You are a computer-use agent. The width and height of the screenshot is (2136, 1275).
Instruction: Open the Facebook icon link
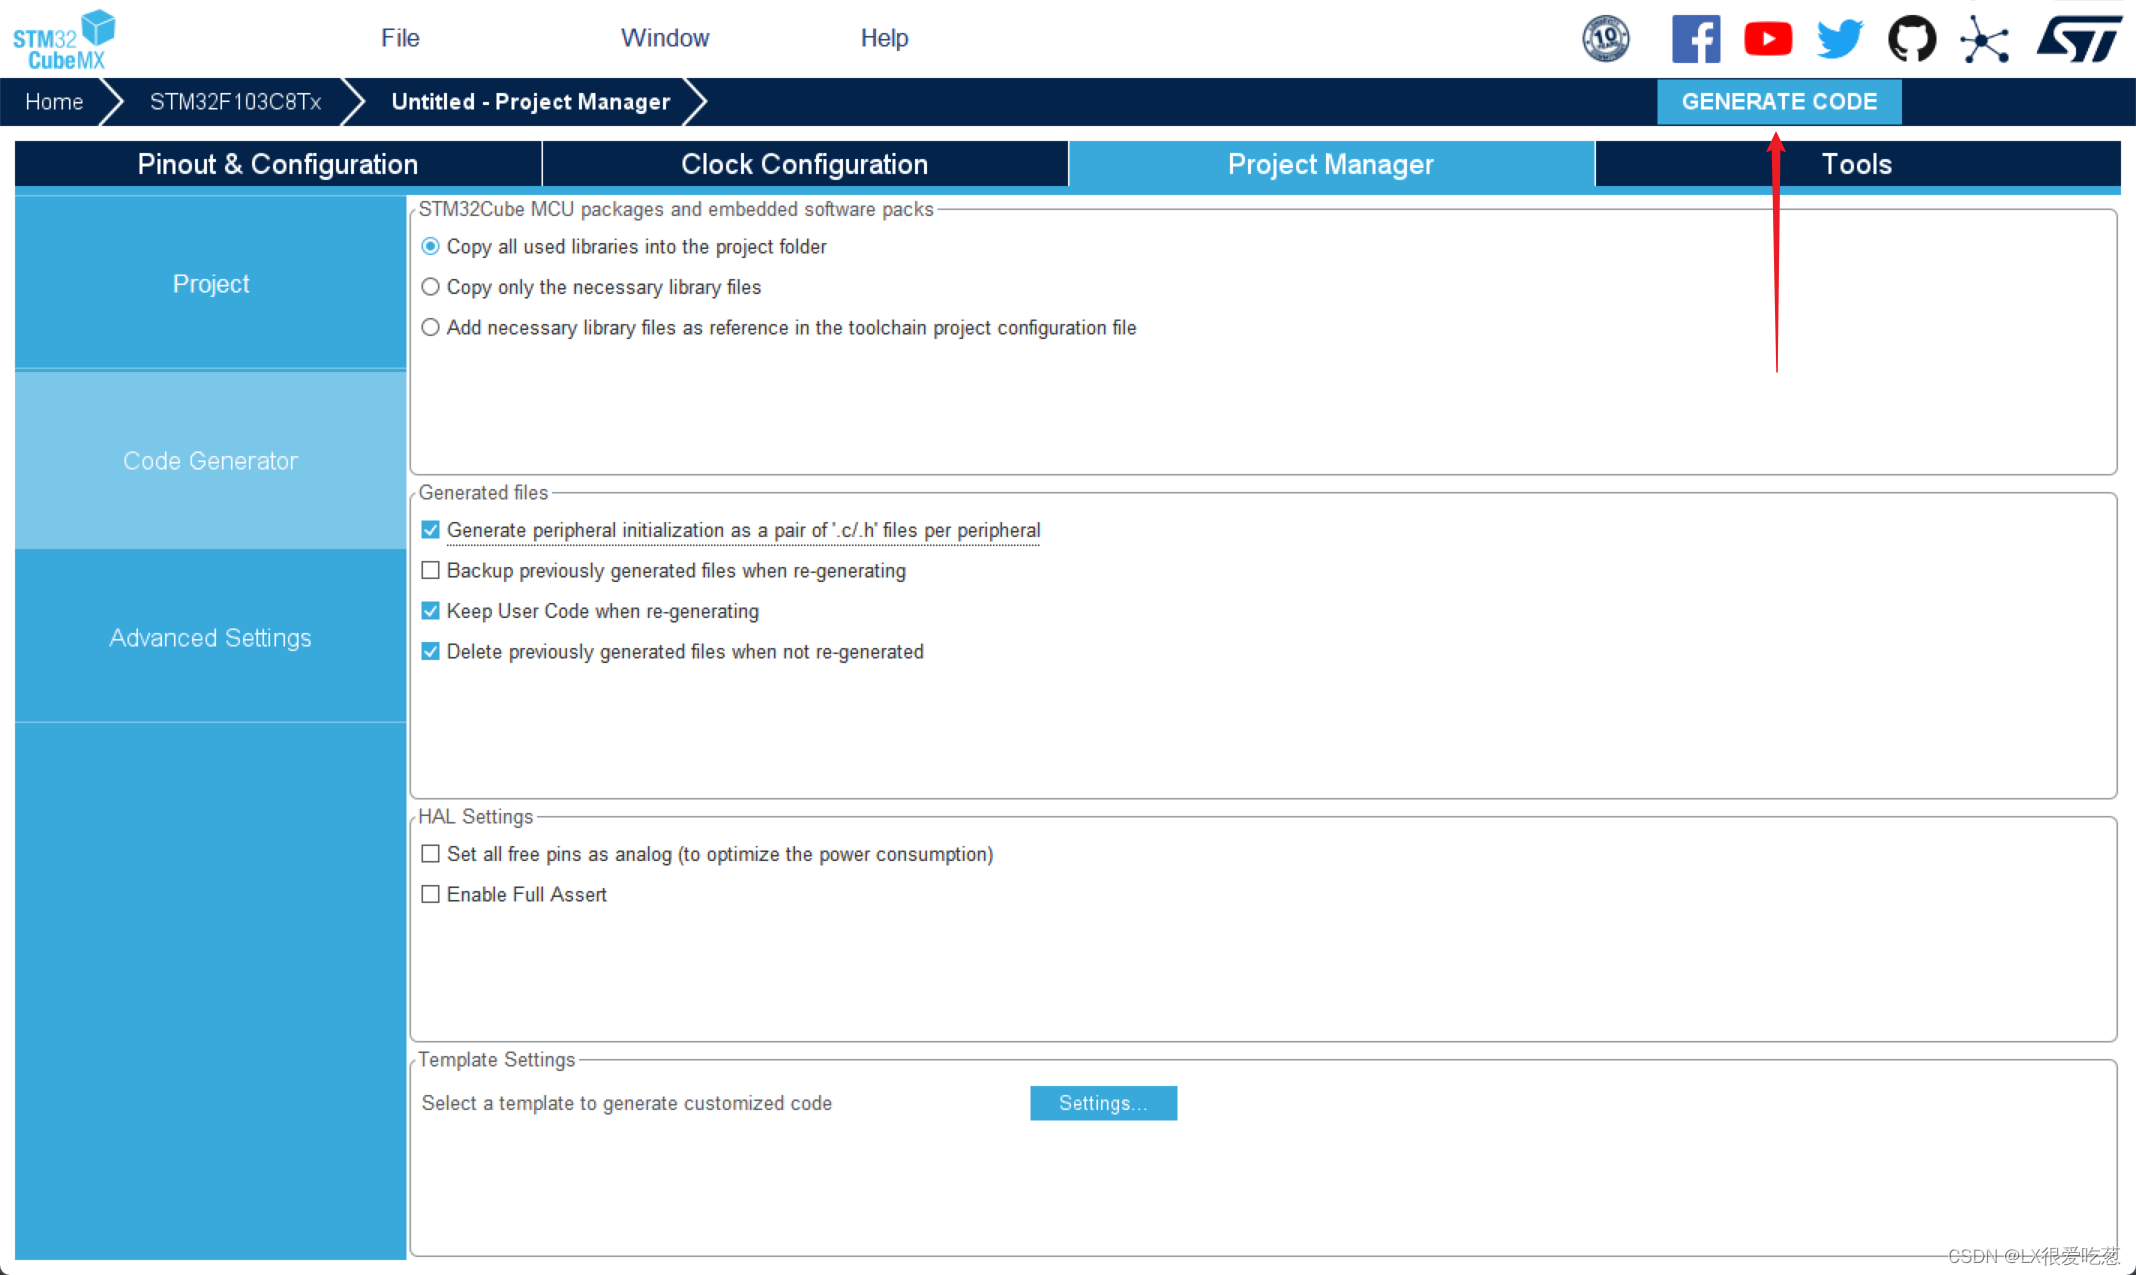tap(1696, 39)
